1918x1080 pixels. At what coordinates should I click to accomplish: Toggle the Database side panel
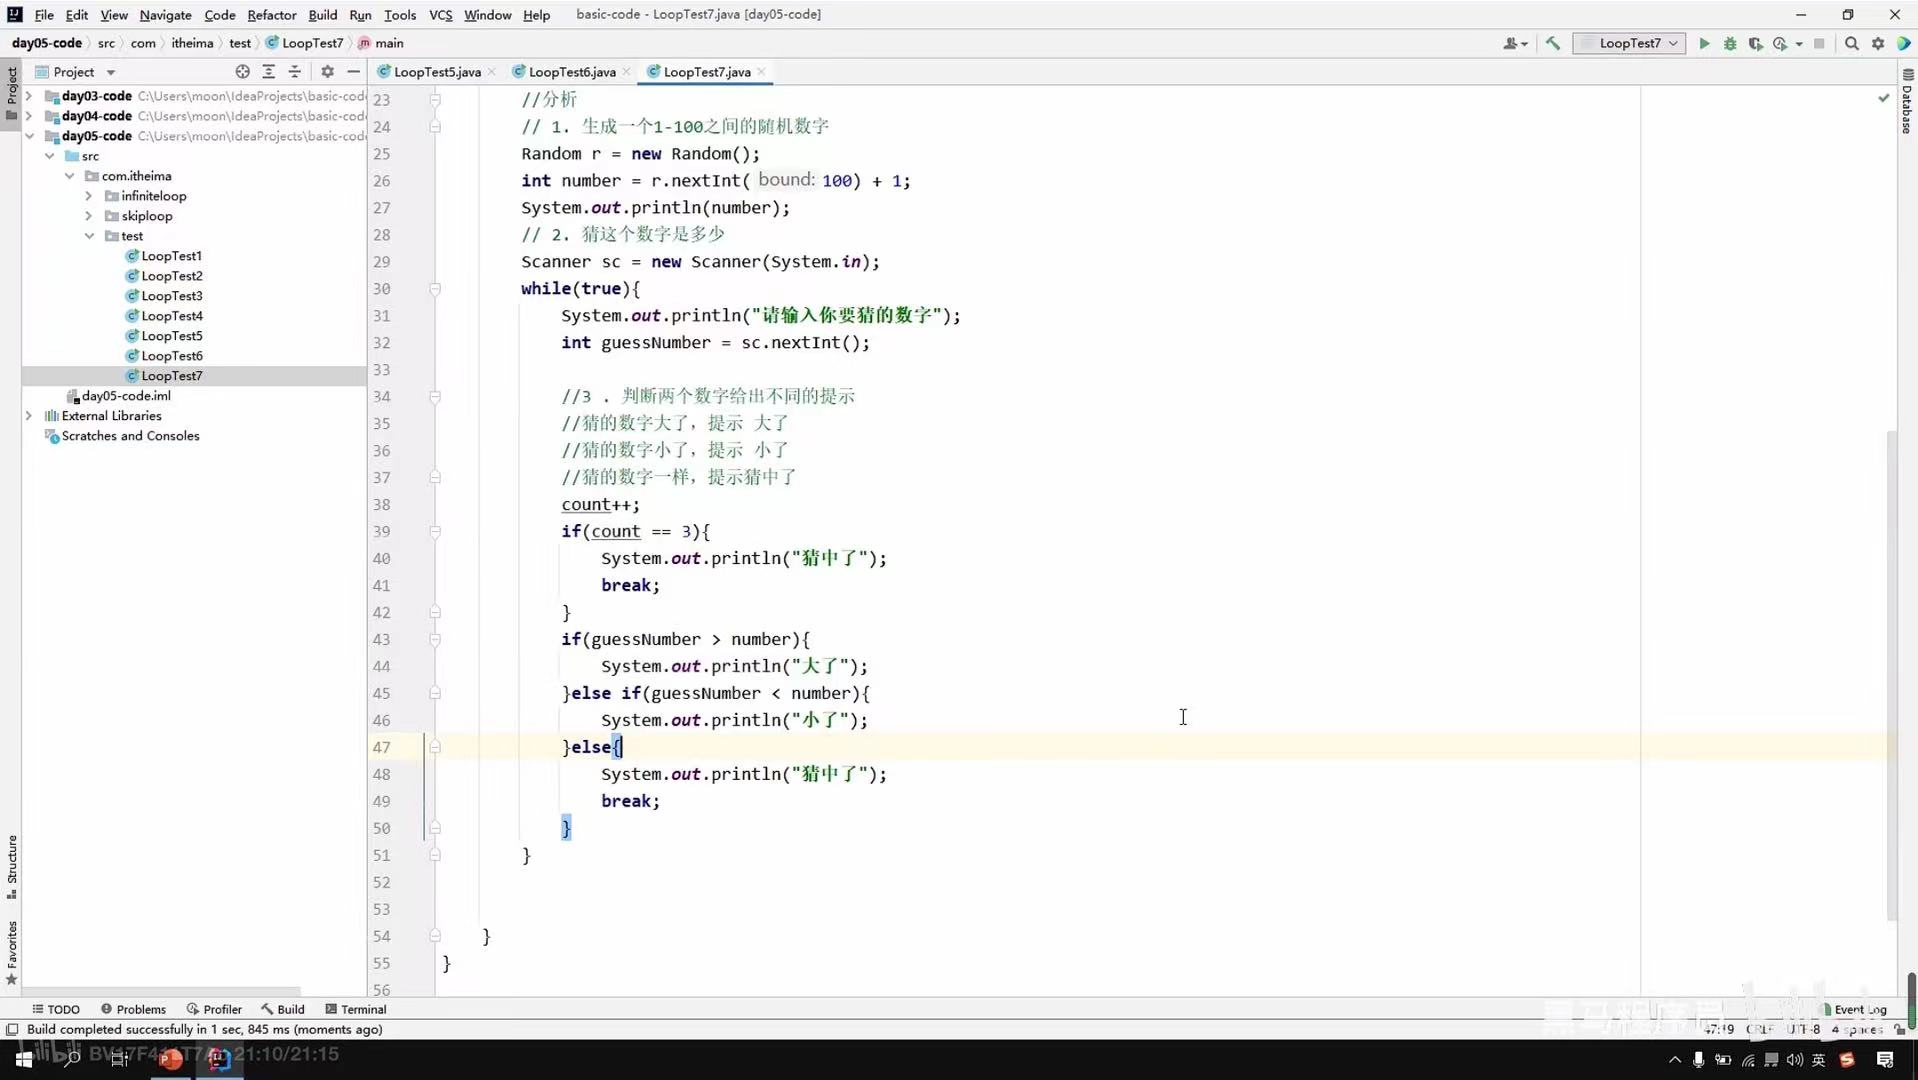(1907, 108)
